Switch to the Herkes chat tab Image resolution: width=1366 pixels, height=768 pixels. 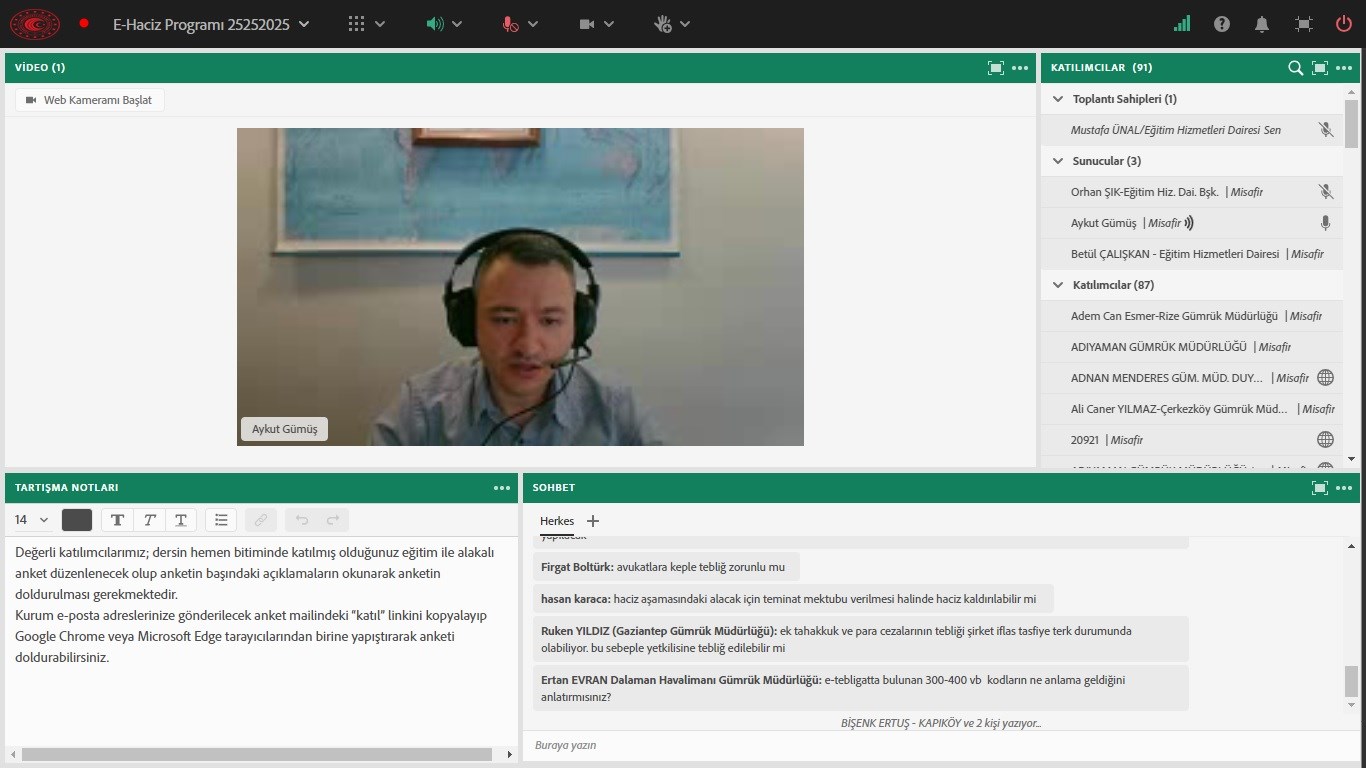pos(557,521)
